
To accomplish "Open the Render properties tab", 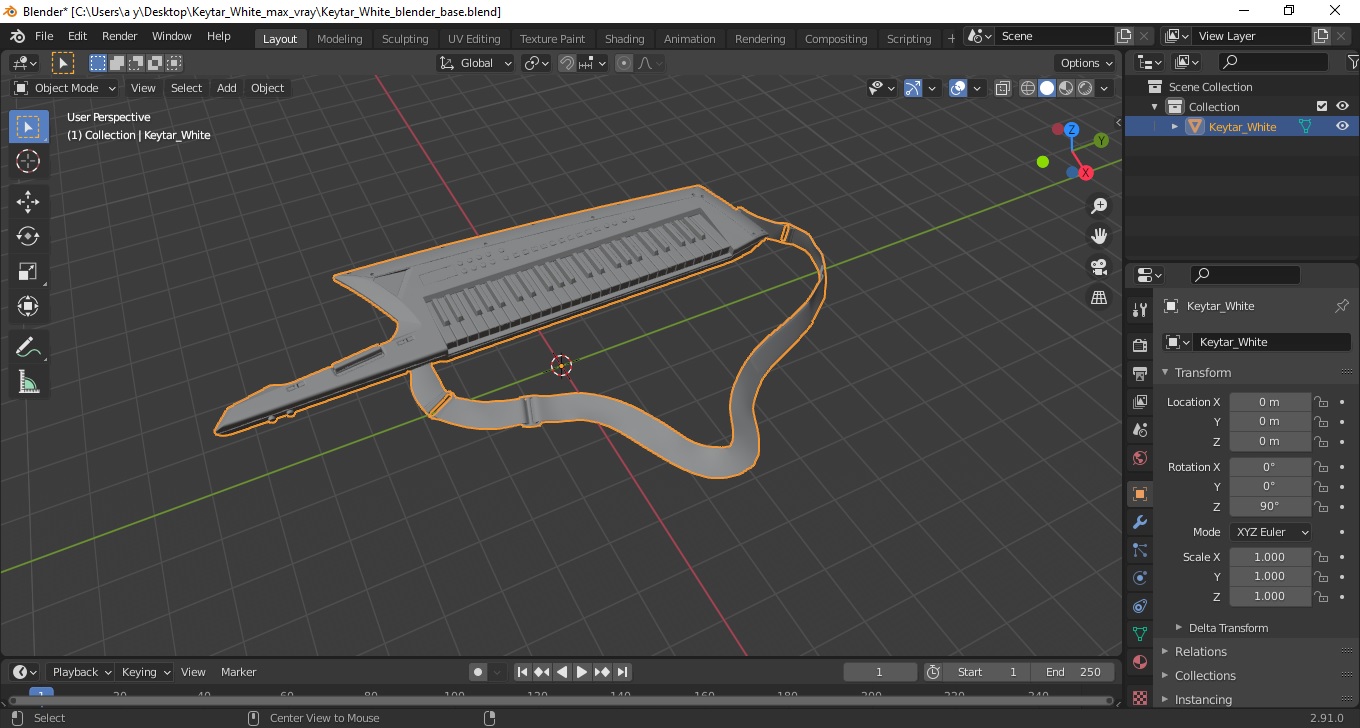I will coord(1139,346).
